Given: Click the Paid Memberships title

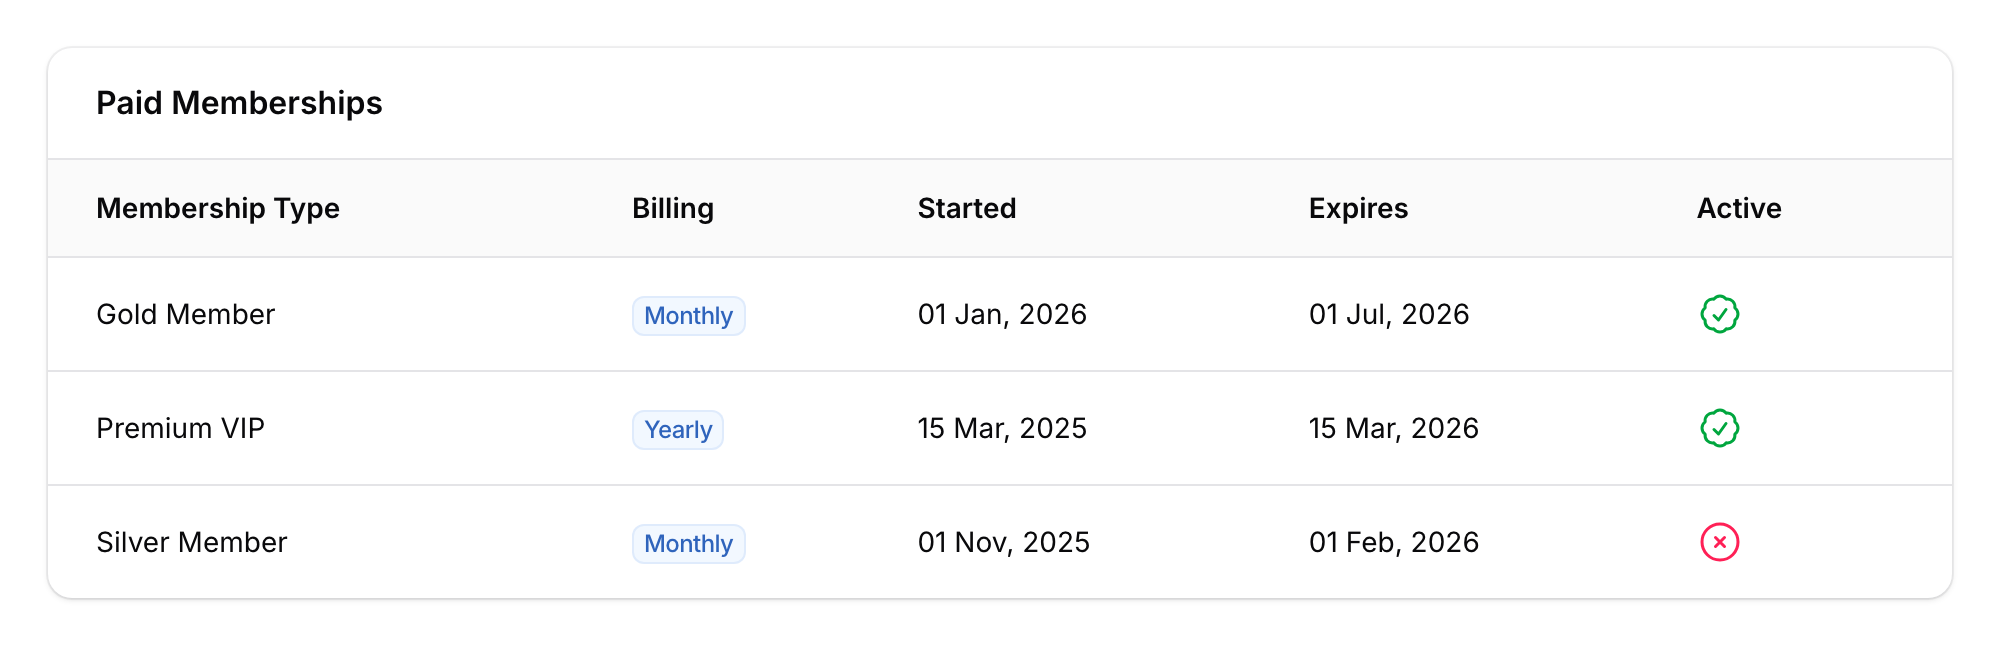Looking at the screenshot, I should pos(239,103).
